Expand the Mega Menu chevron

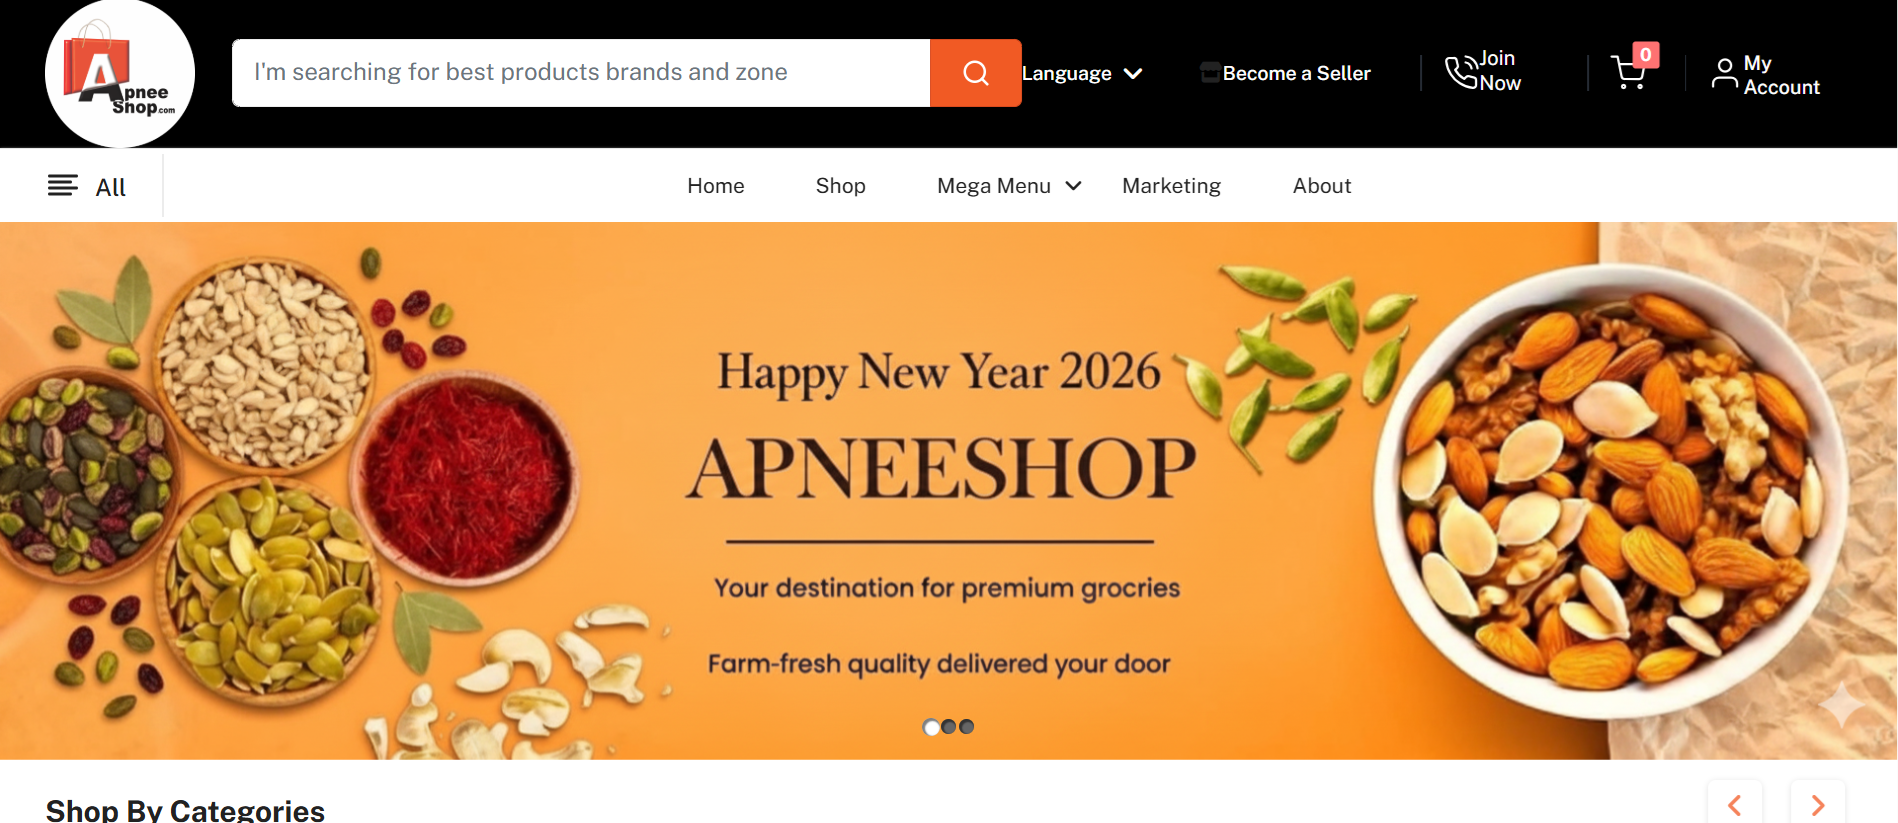click(x=1074, y=186)
